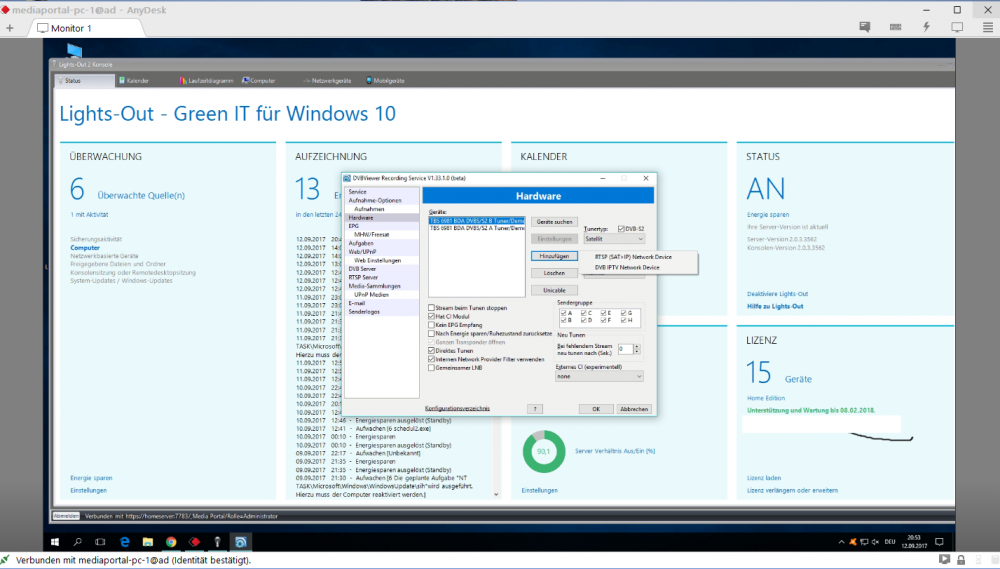Toggle the 'Gemeinsamer LNB' checkbox
Image resolution: width=1000 pixels, height=569 pixels.
pyautogui.click(x=431, y=367)
